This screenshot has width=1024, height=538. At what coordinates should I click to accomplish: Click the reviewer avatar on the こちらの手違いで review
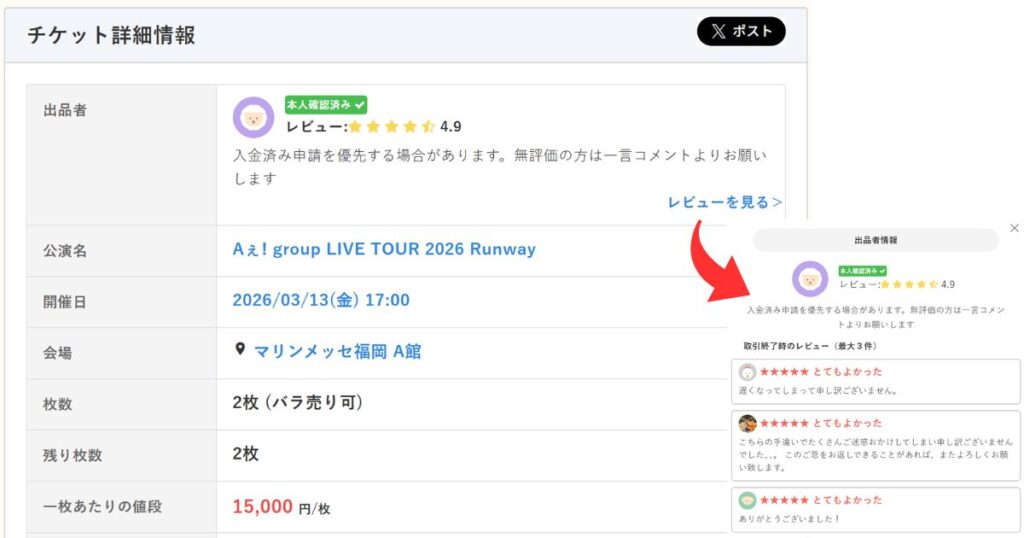tap(747, 423)
